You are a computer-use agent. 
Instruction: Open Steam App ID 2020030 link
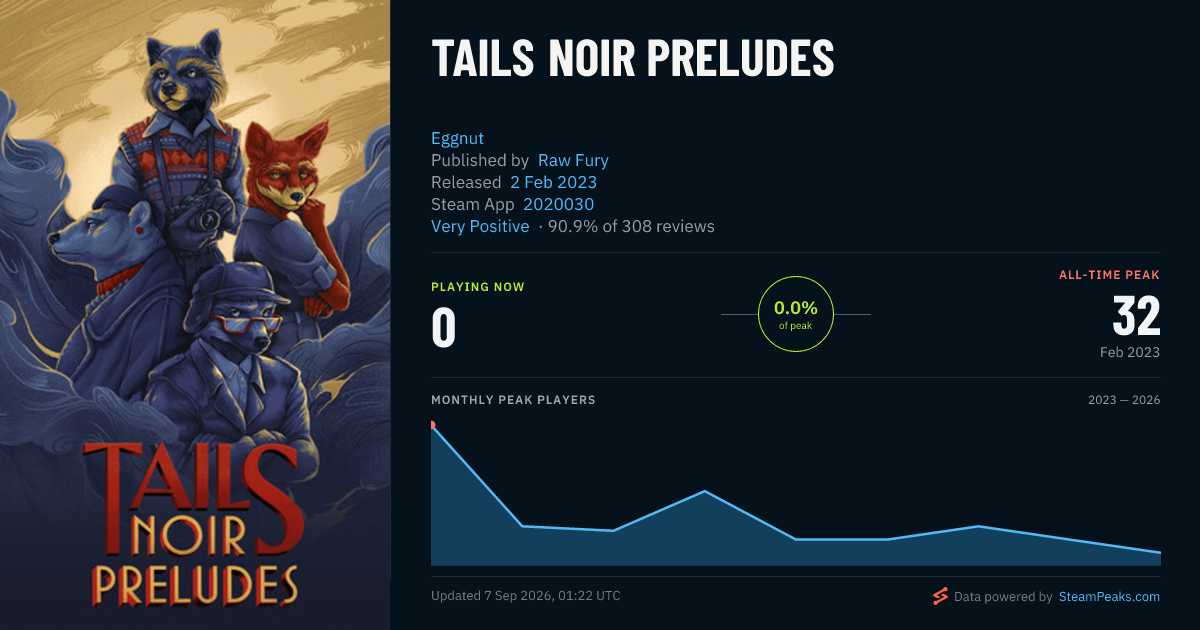click(558, 204)
